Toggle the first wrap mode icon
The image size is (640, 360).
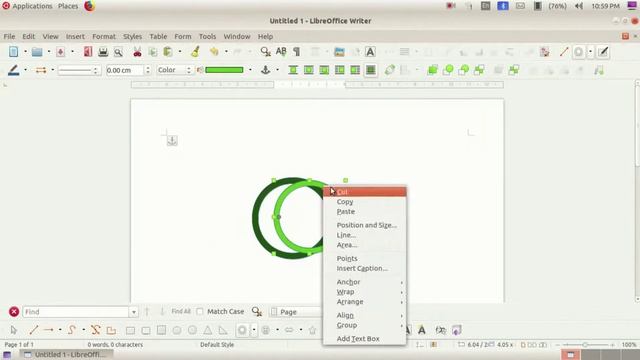coord(293,70)
